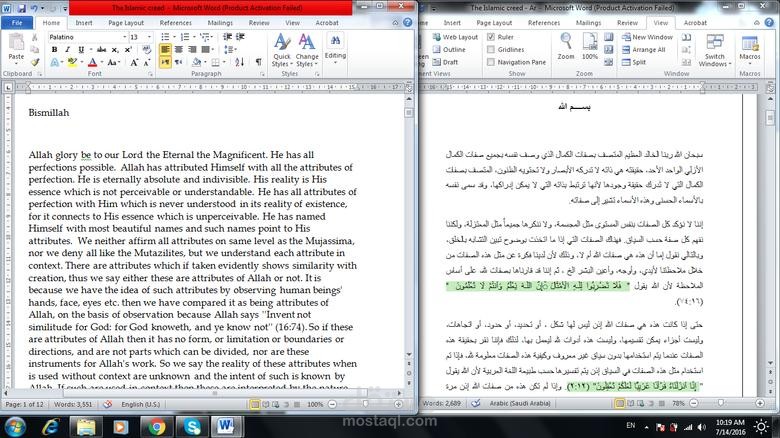Increase the paragraph indent
The width and height of the screenshot is (780, 438).
point(240,37)
